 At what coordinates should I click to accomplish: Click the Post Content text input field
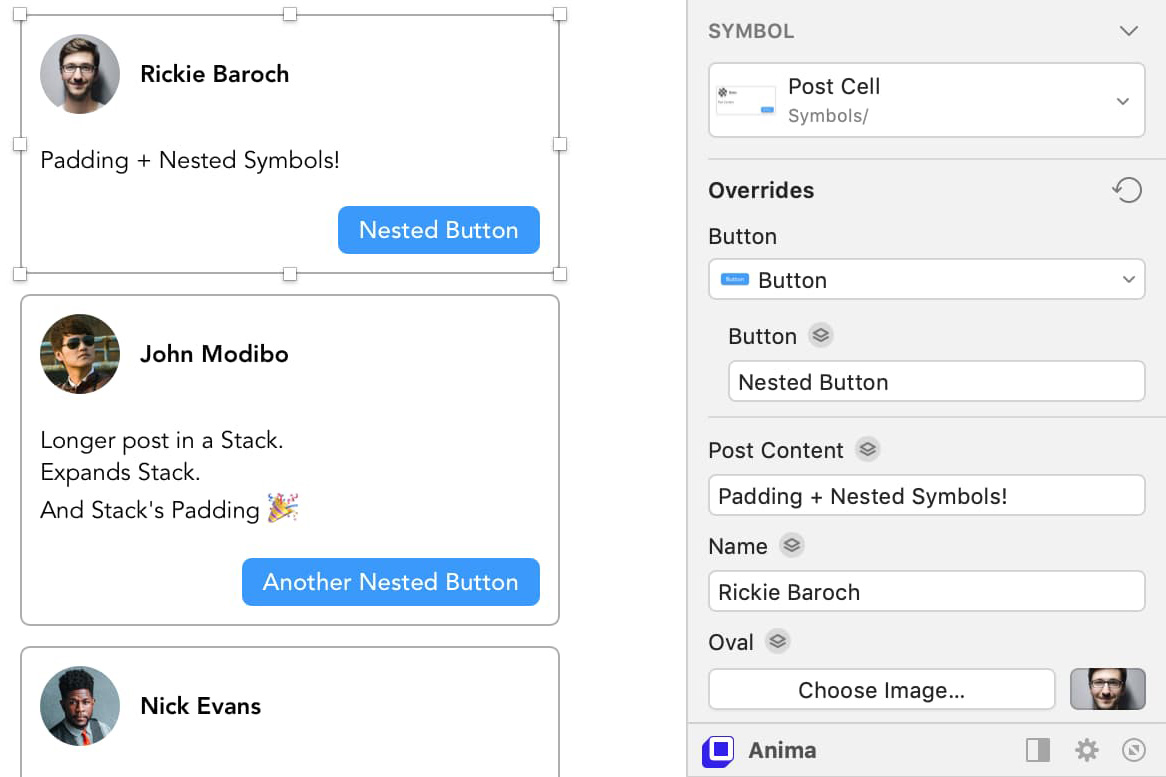[x=927, y=495]
